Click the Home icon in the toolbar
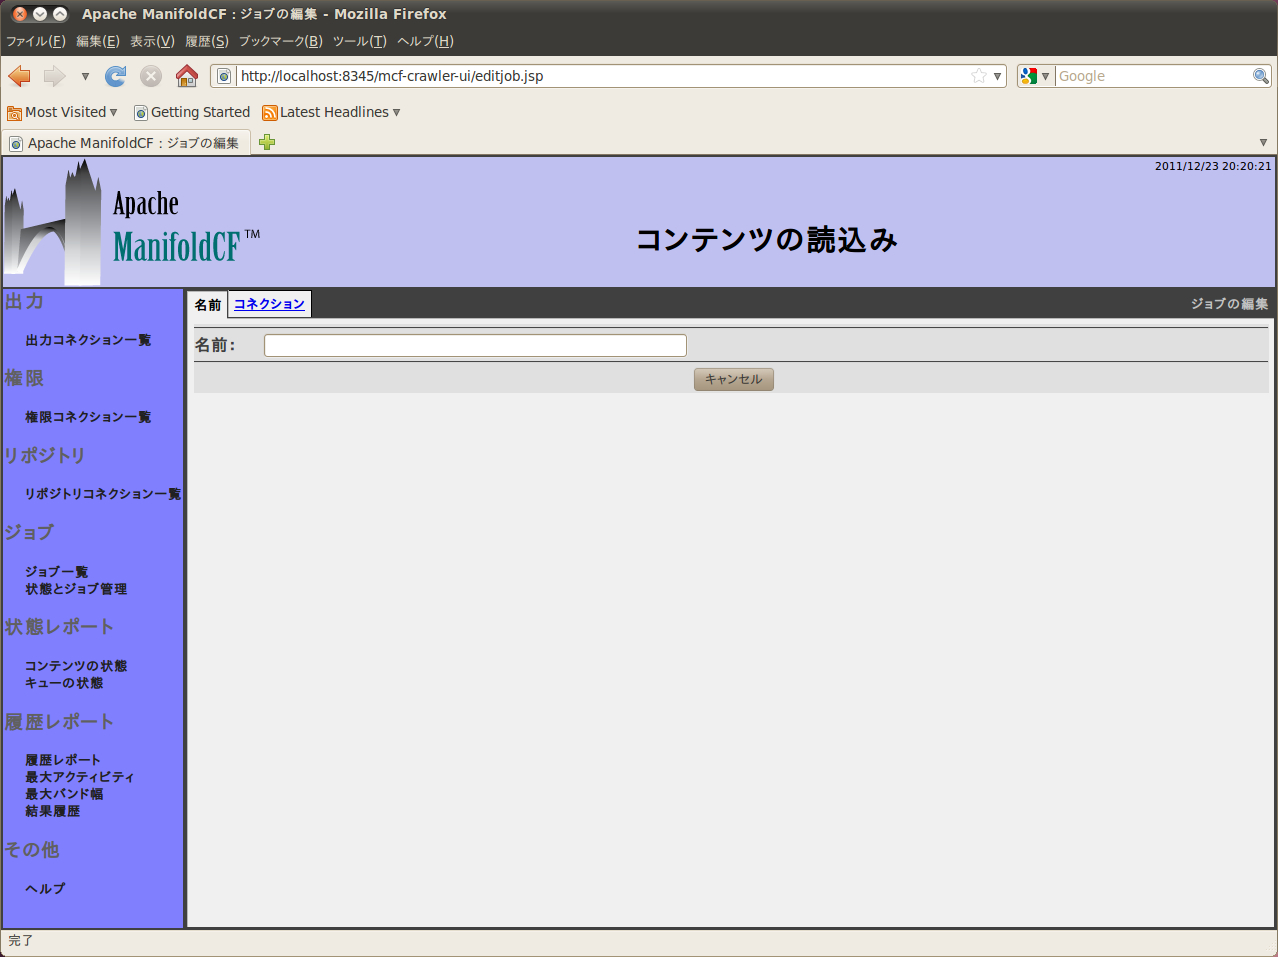The image size is (1278, 957). pyautogui.click(x=187, y=76)
